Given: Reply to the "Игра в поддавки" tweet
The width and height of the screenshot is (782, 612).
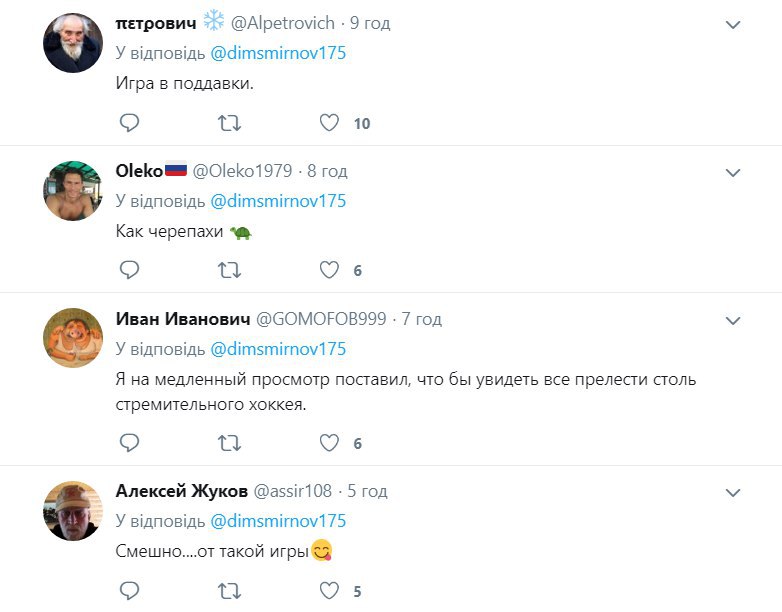Looking at the screenshot, I should point(129,123).
